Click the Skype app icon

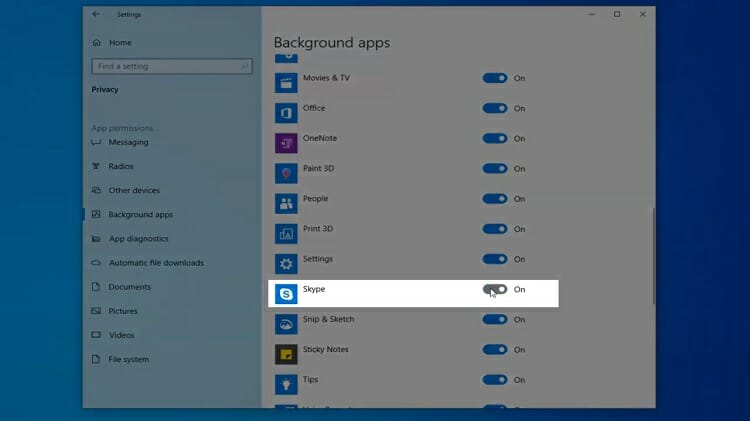(286, 294)
